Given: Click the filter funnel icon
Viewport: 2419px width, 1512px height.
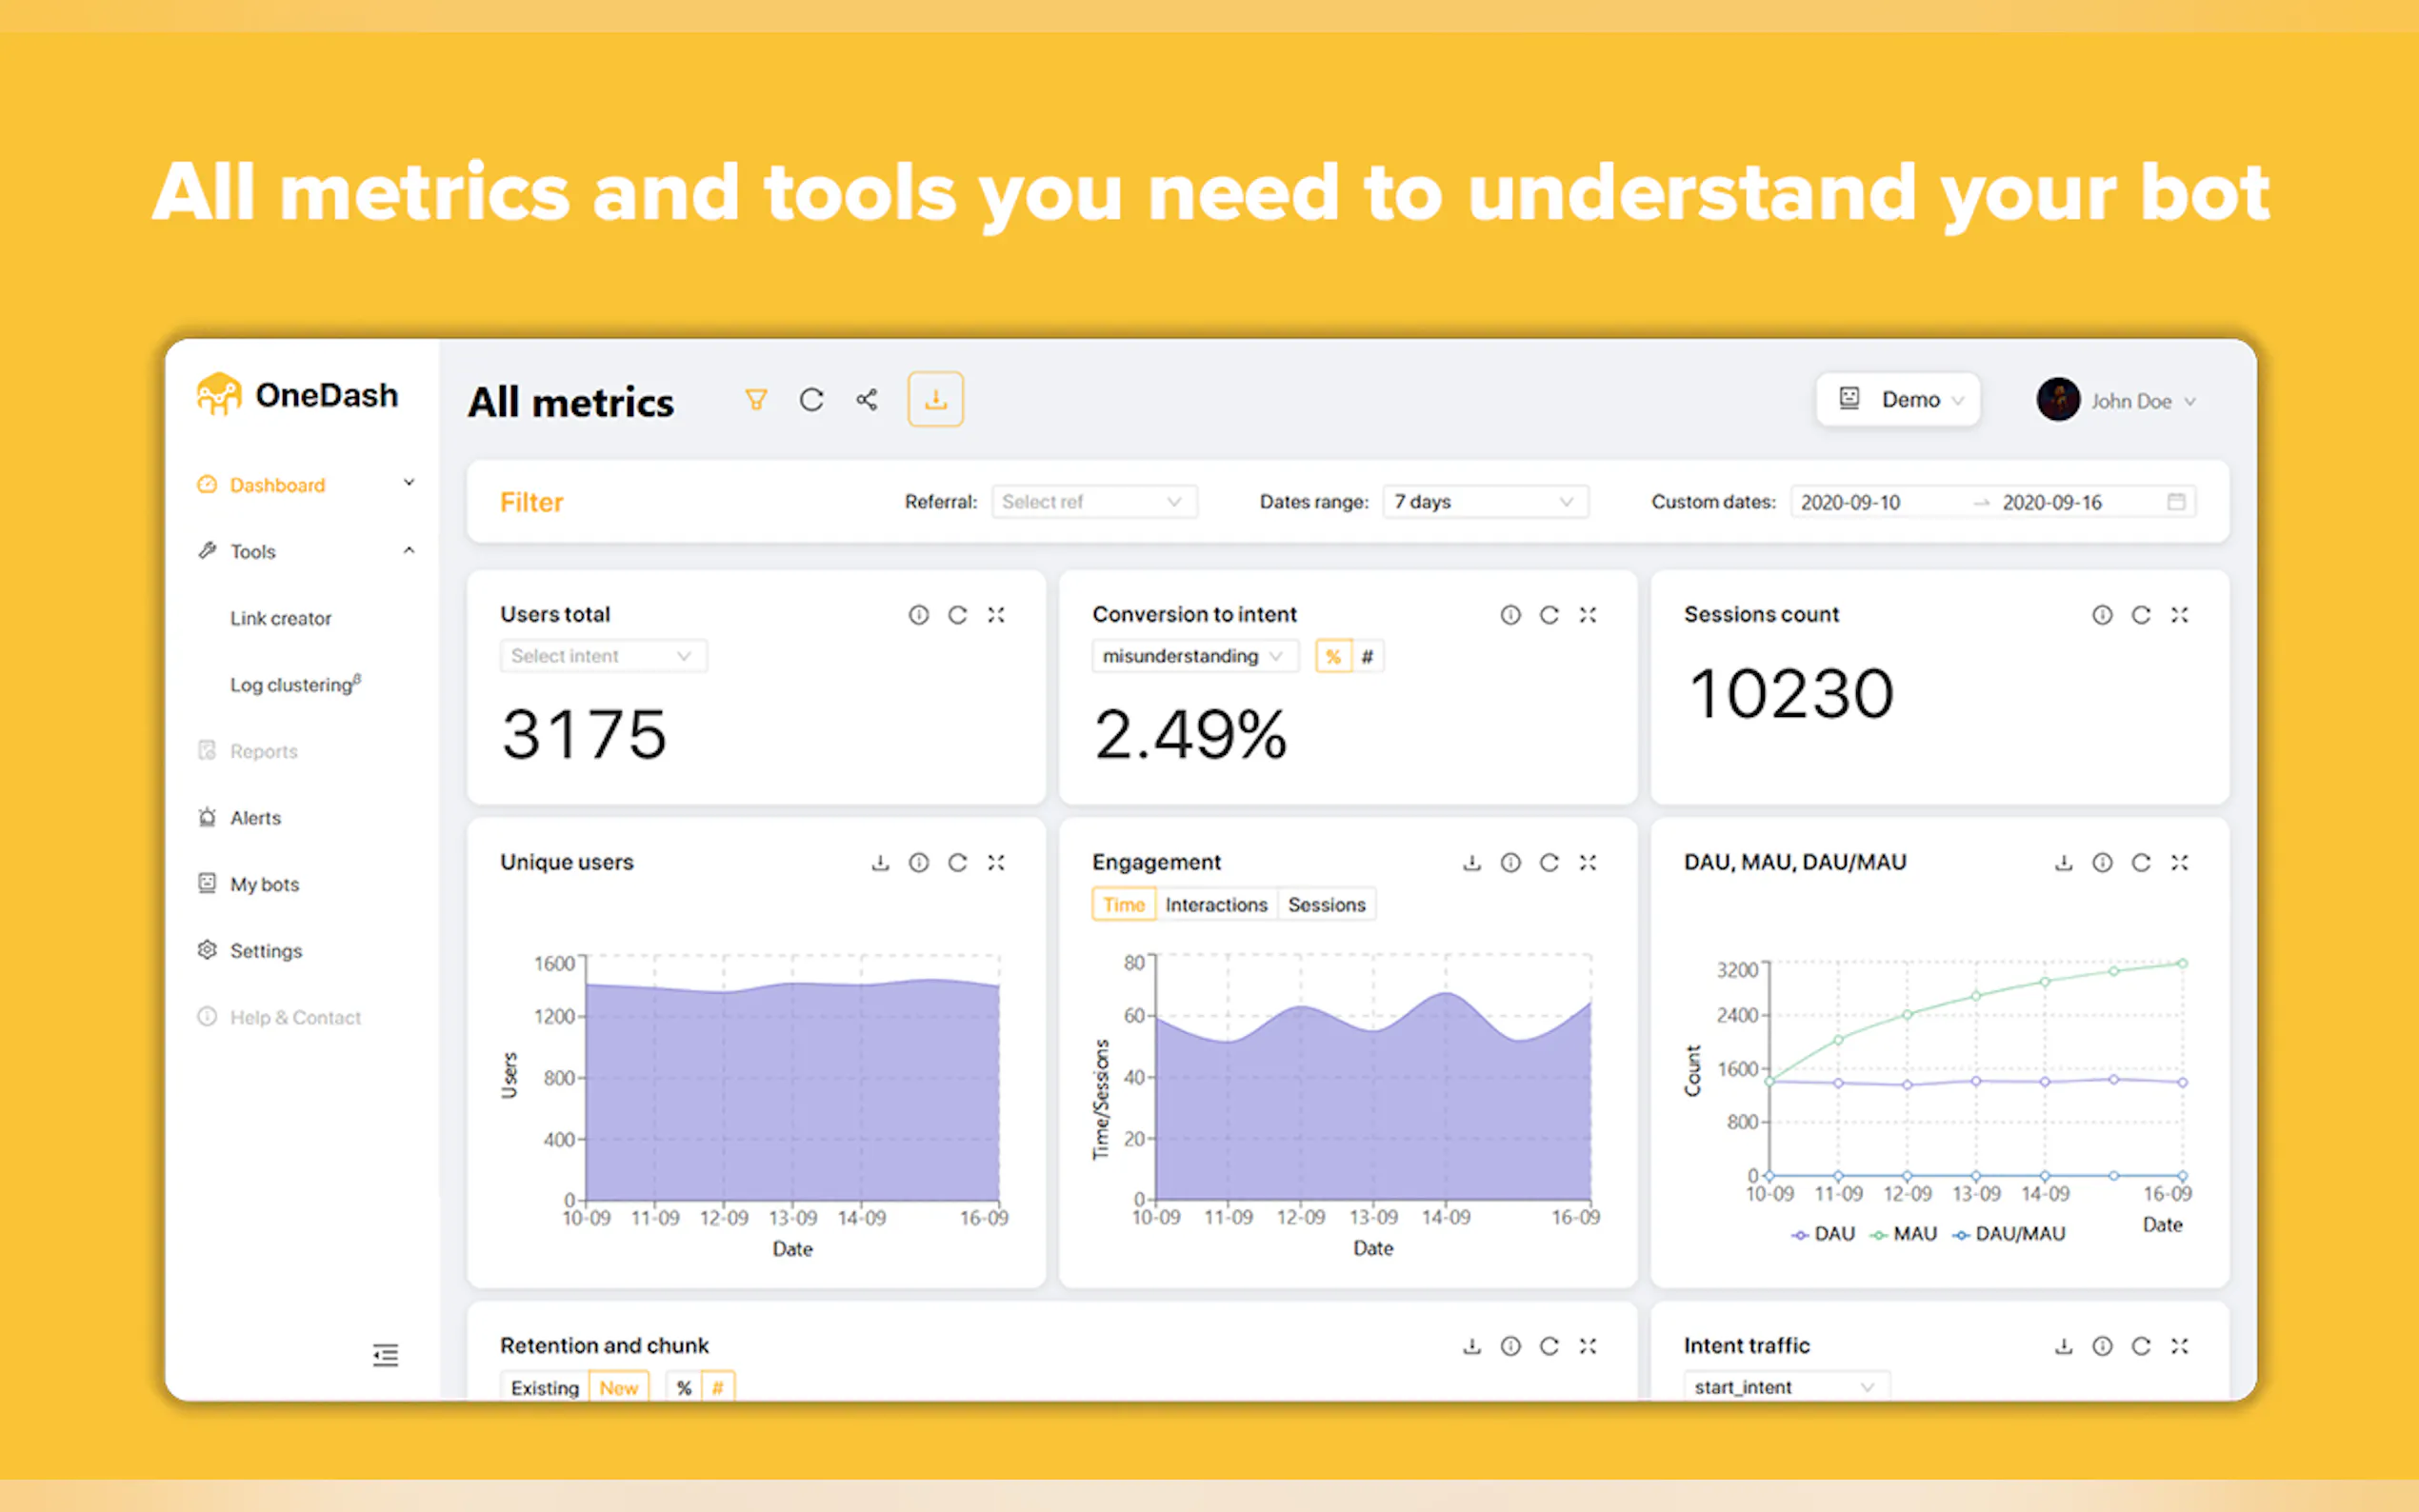Looking at the screenshot, I should (756, 400).
